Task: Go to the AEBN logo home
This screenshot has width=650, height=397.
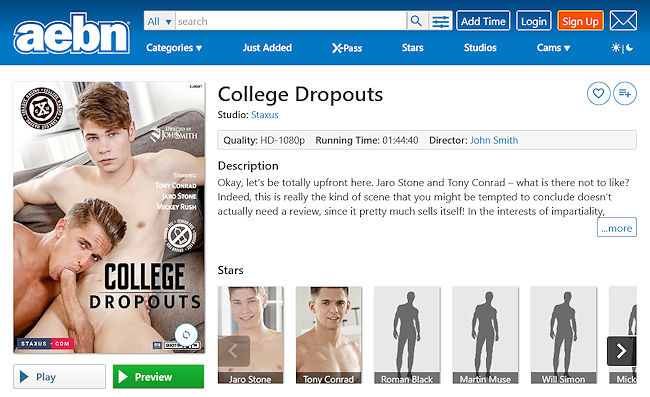Action: (x=72, y=33)
